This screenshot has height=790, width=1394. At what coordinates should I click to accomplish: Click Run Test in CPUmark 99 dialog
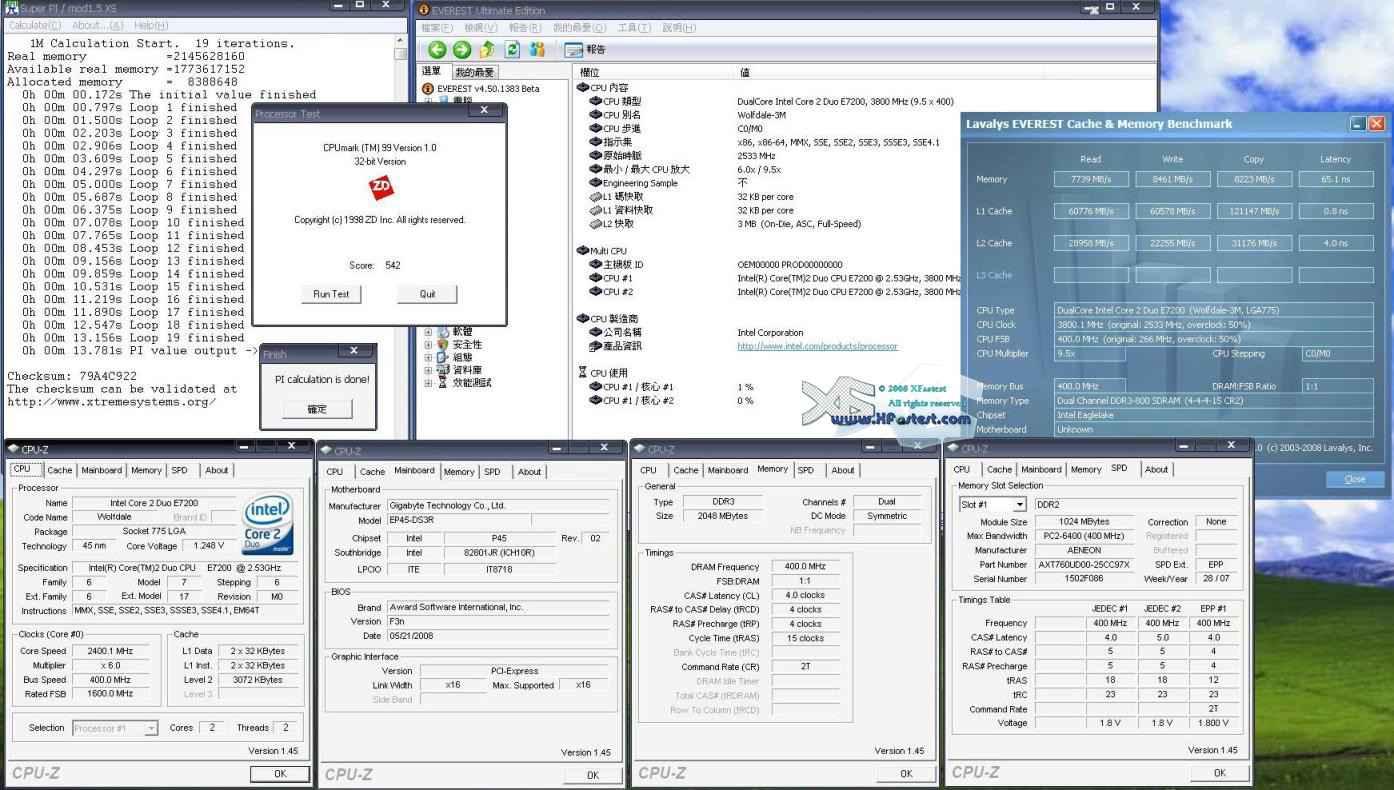331,294
